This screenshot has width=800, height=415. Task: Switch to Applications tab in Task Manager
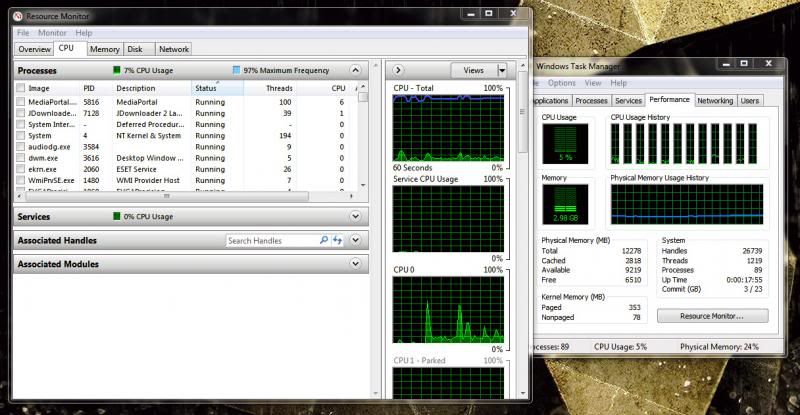pos(550,101)
